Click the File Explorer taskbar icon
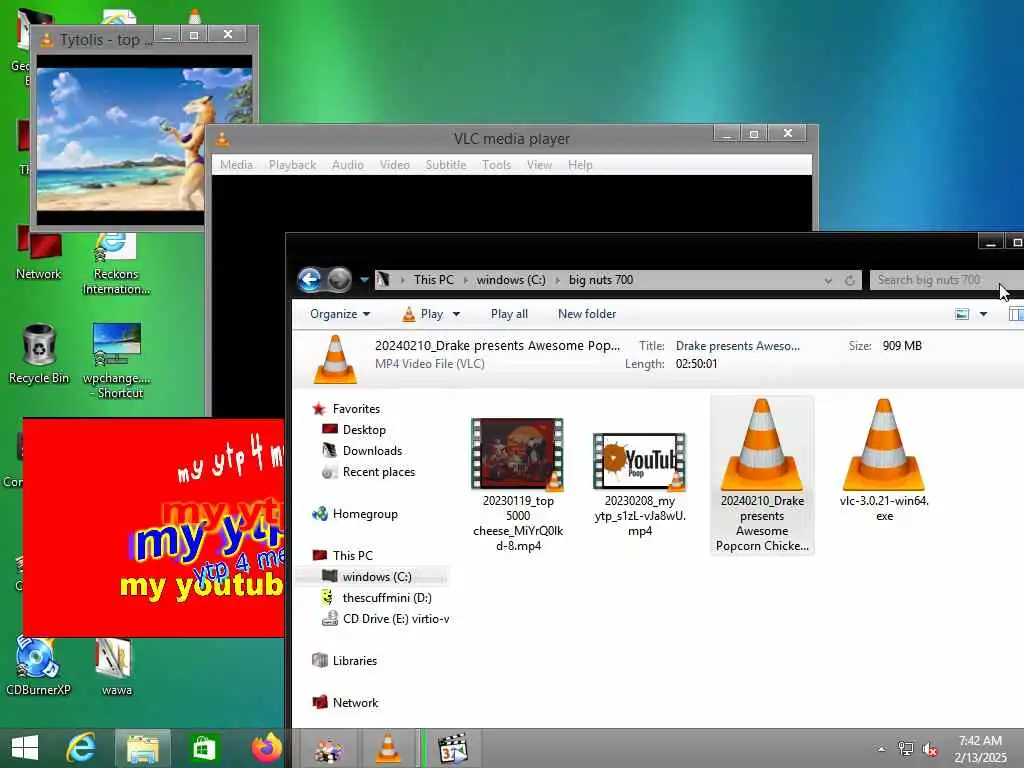Screen dimensions: 1024x768 click(x=143, y=748)
